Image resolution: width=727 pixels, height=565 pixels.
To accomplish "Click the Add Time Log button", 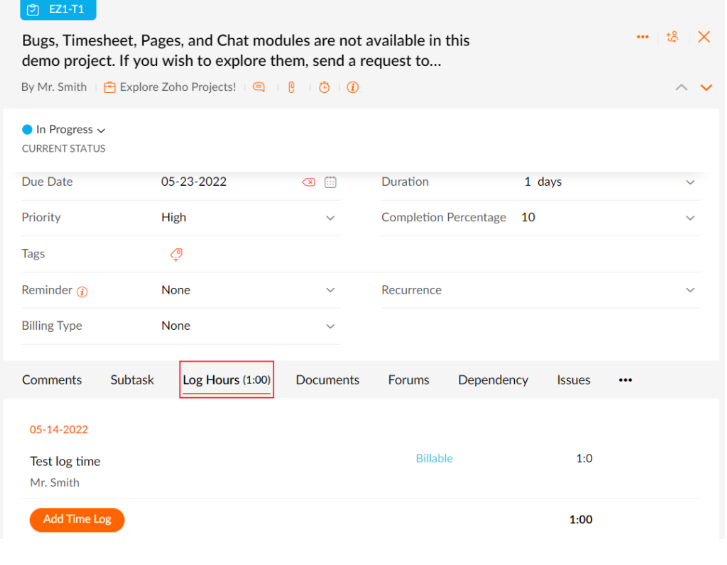I will pyautogui.click(x=77, y=520).
